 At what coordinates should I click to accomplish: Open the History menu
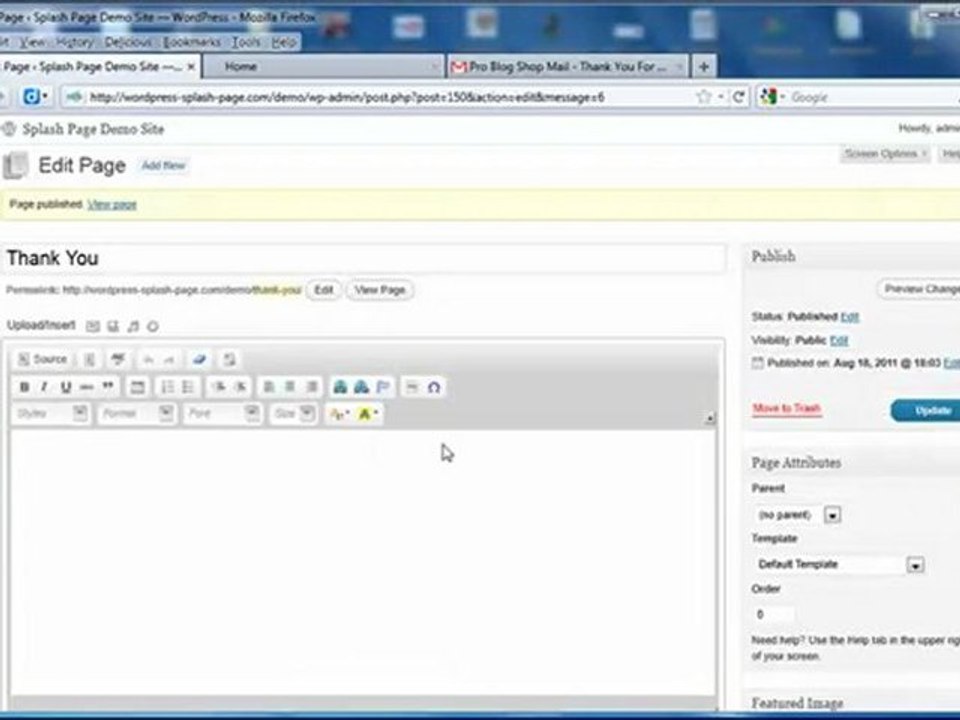click(x=75, y=42)
